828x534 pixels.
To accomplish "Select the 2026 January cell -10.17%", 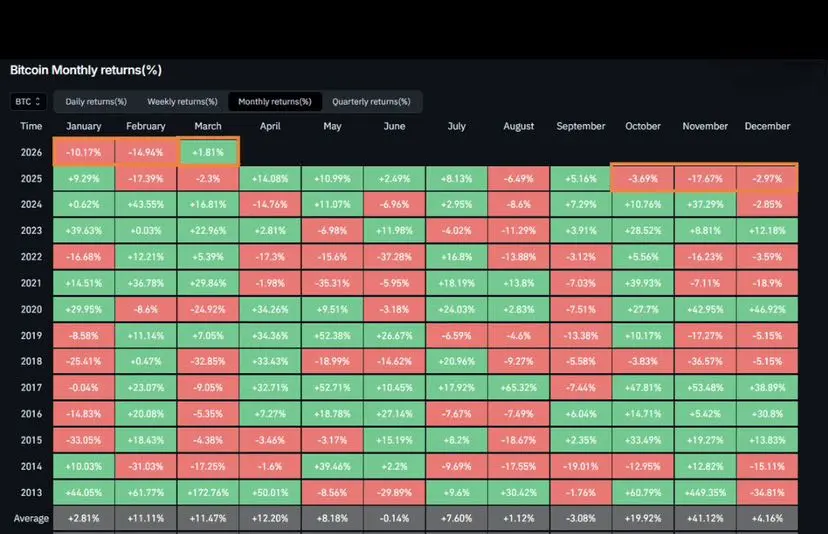I will click(x=84, y=152).
